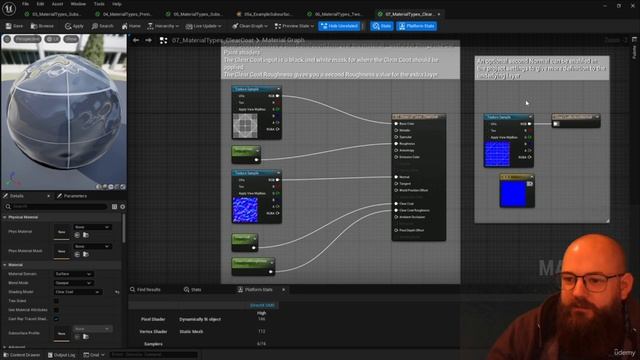
Task: Open the Edit menu
Action: tap(40, 4)
